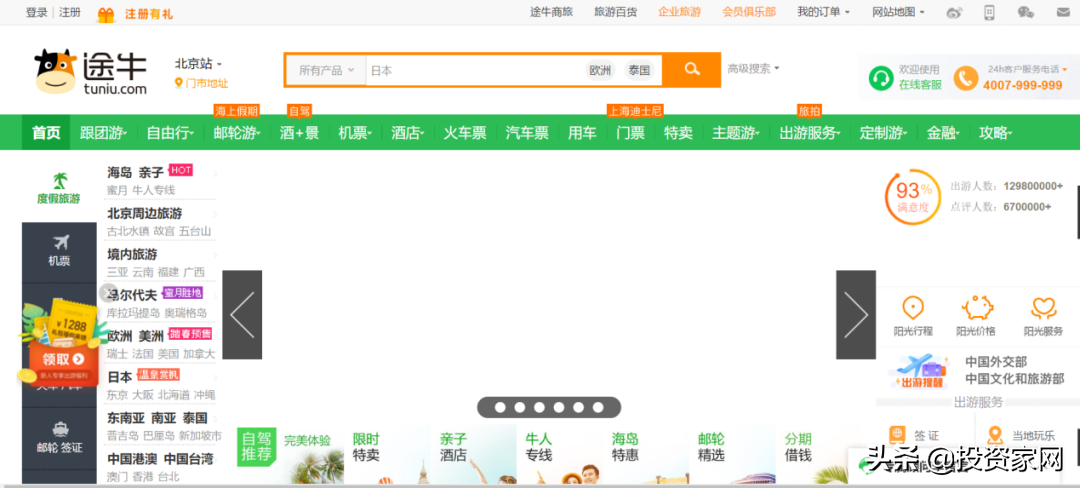Open the 亲子酒店 promo tile
Viewport: 1080px width, 488px height.
(473, 456)
